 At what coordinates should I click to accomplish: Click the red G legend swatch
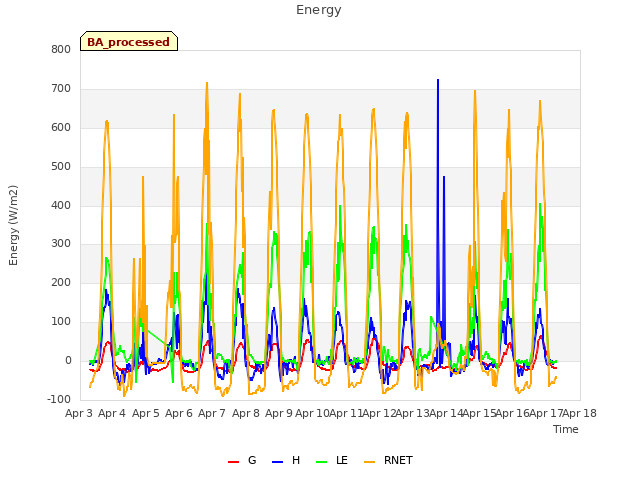click(233, 462)
